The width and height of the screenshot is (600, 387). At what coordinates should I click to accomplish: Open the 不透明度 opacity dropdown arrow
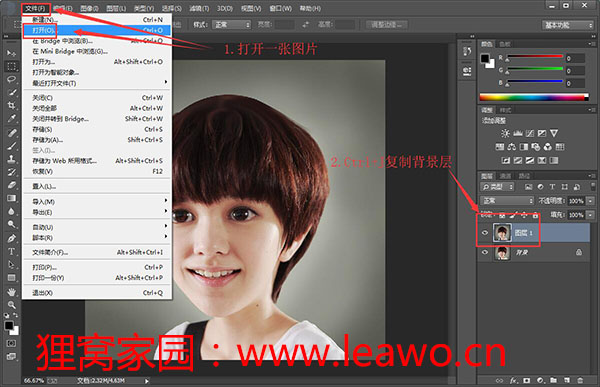[590, 201]
